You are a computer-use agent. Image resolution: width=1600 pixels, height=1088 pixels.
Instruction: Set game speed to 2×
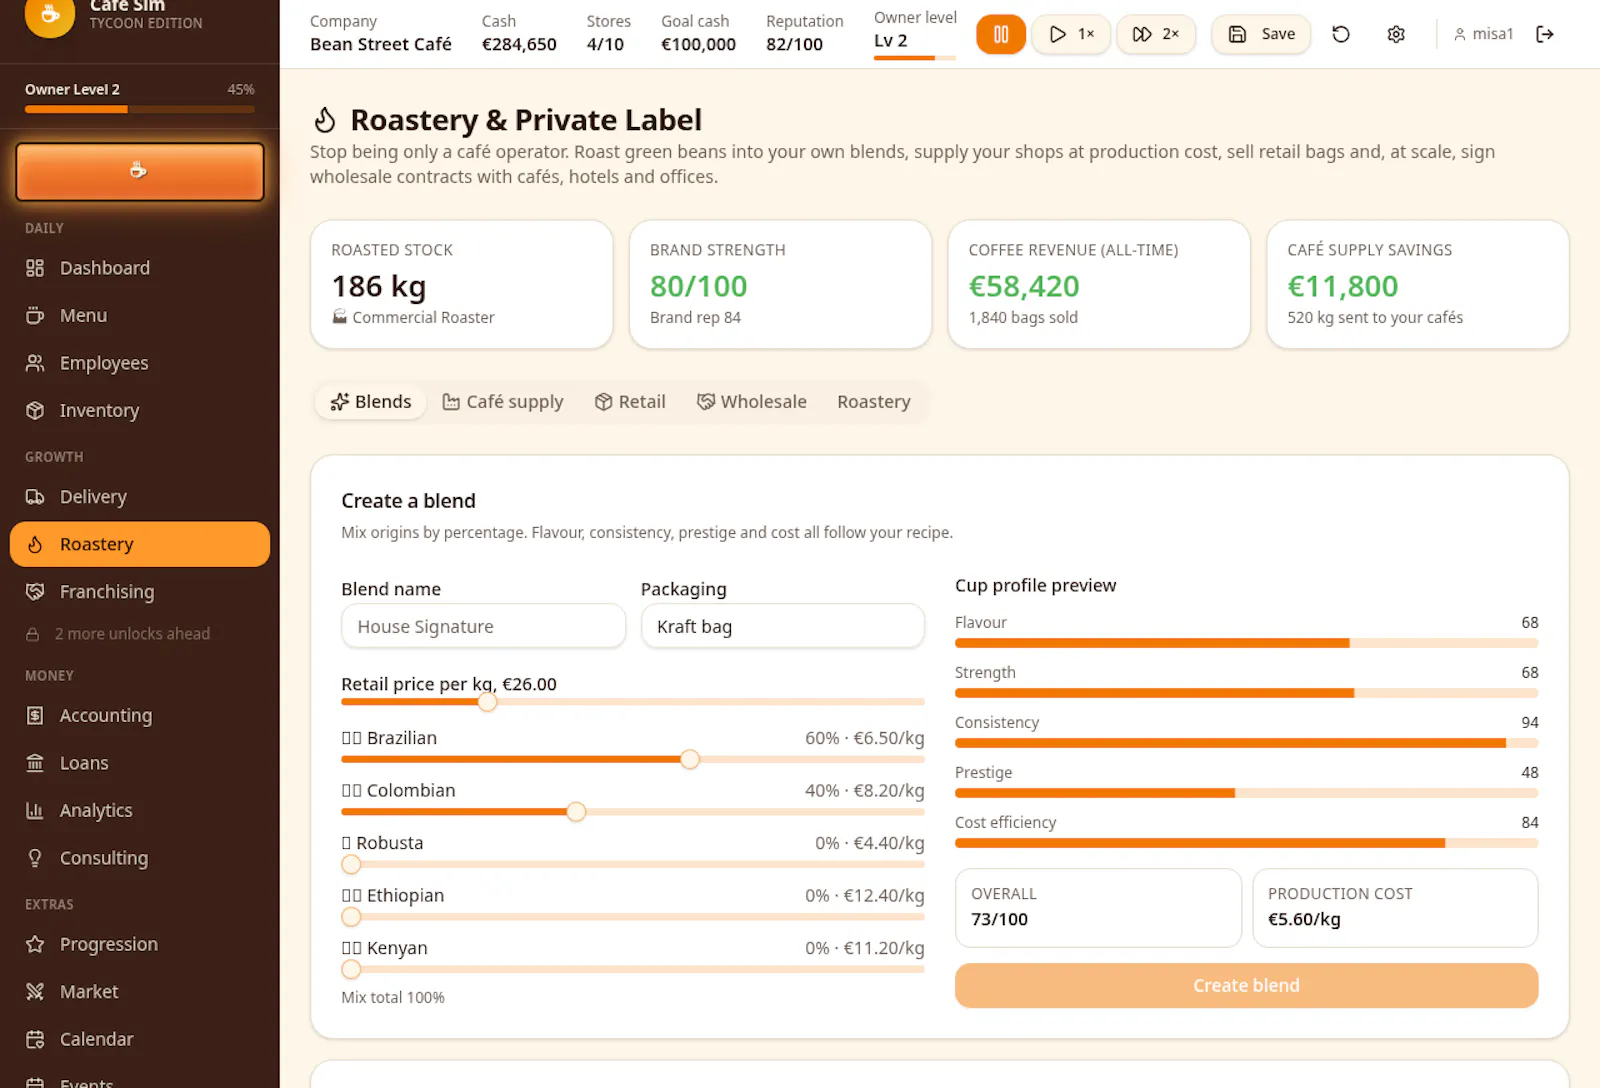(x=1156, y=35)
